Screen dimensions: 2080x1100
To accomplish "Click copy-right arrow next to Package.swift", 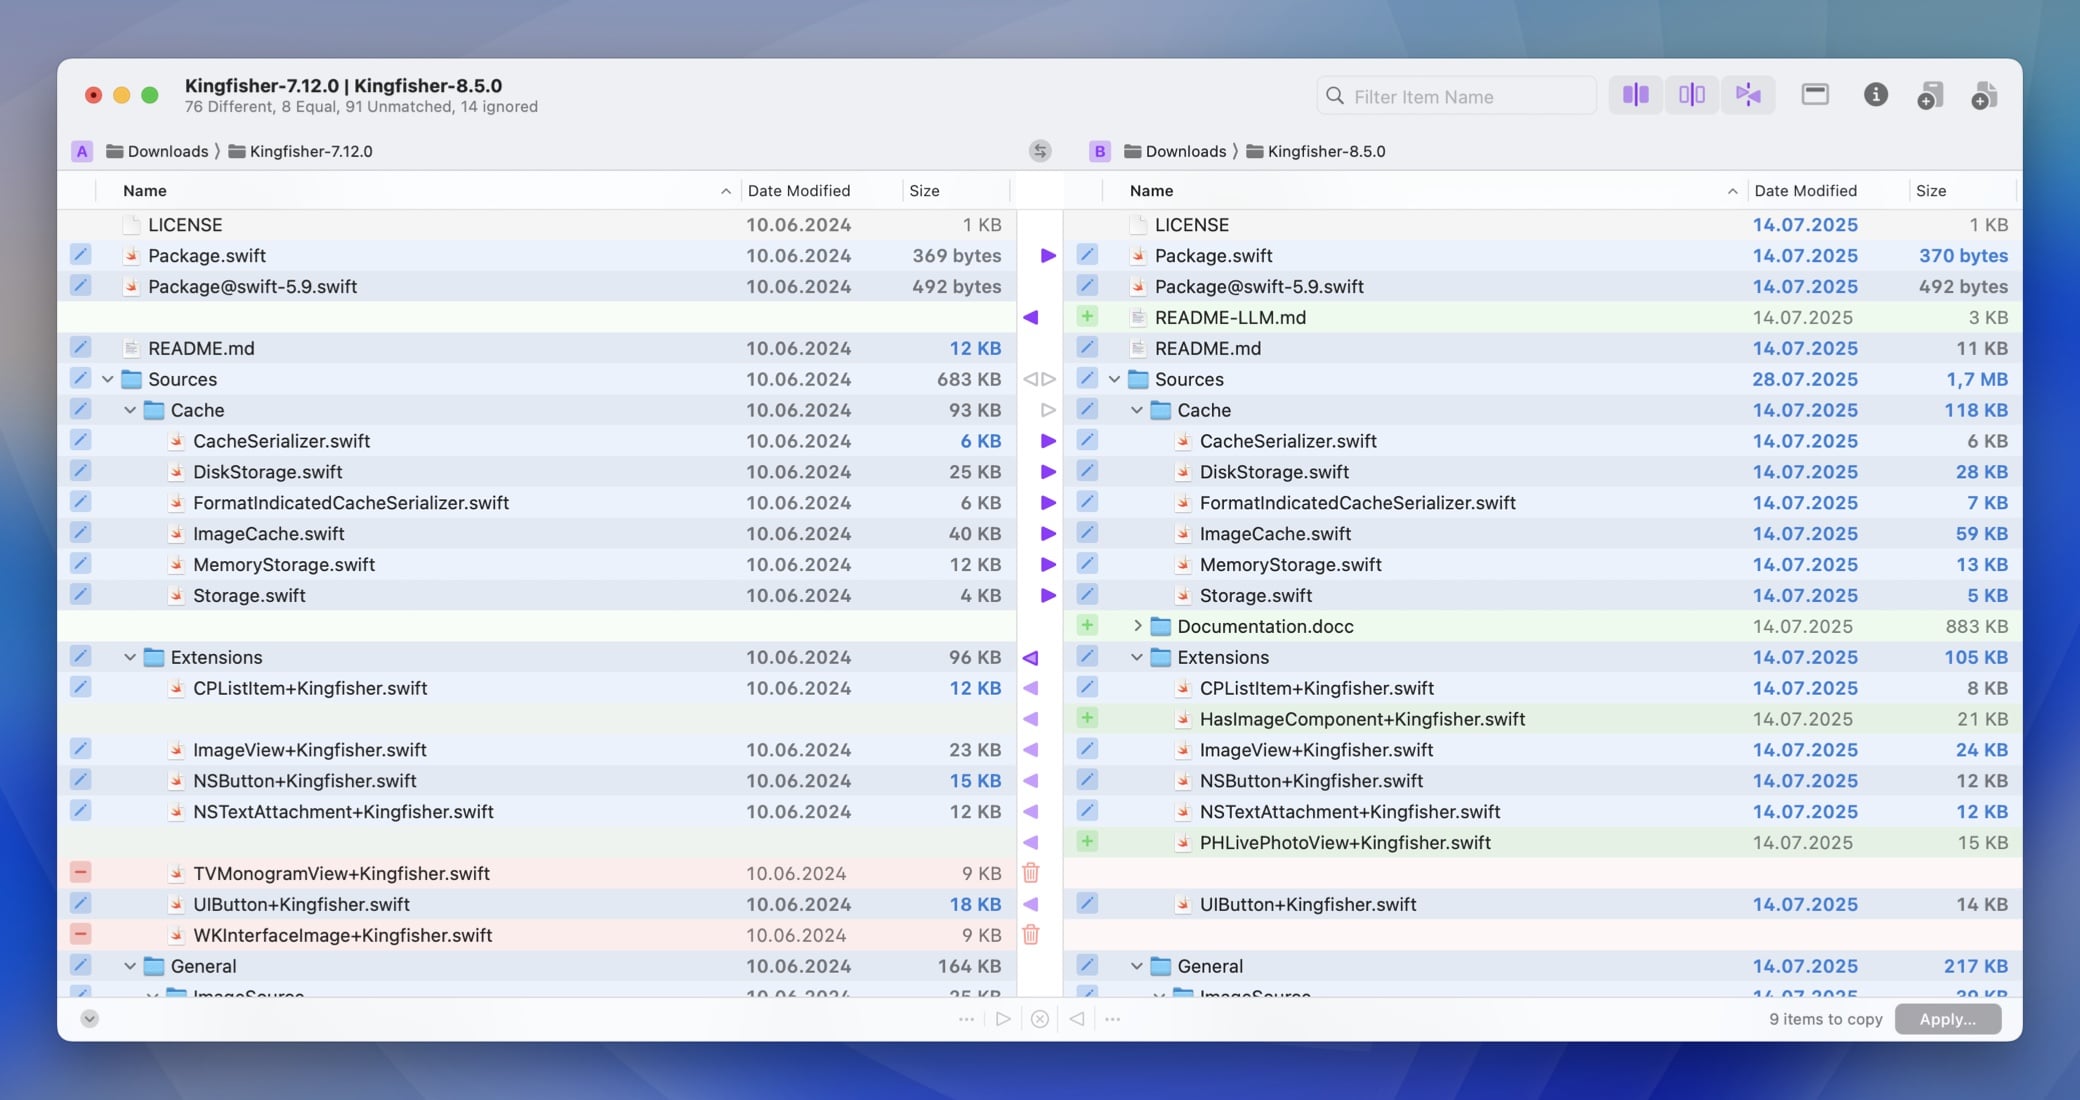I will point(1048,256).
